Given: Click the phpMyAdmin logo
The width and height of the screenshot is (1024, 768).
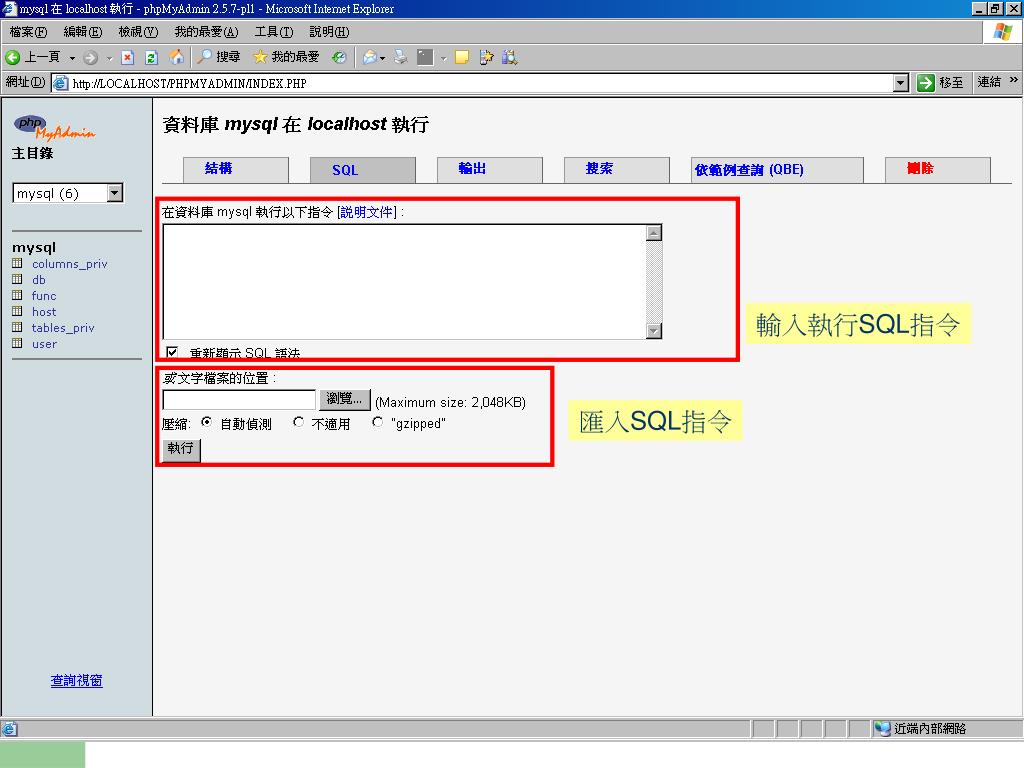Looking at the screenshot, I should (54, 127).
